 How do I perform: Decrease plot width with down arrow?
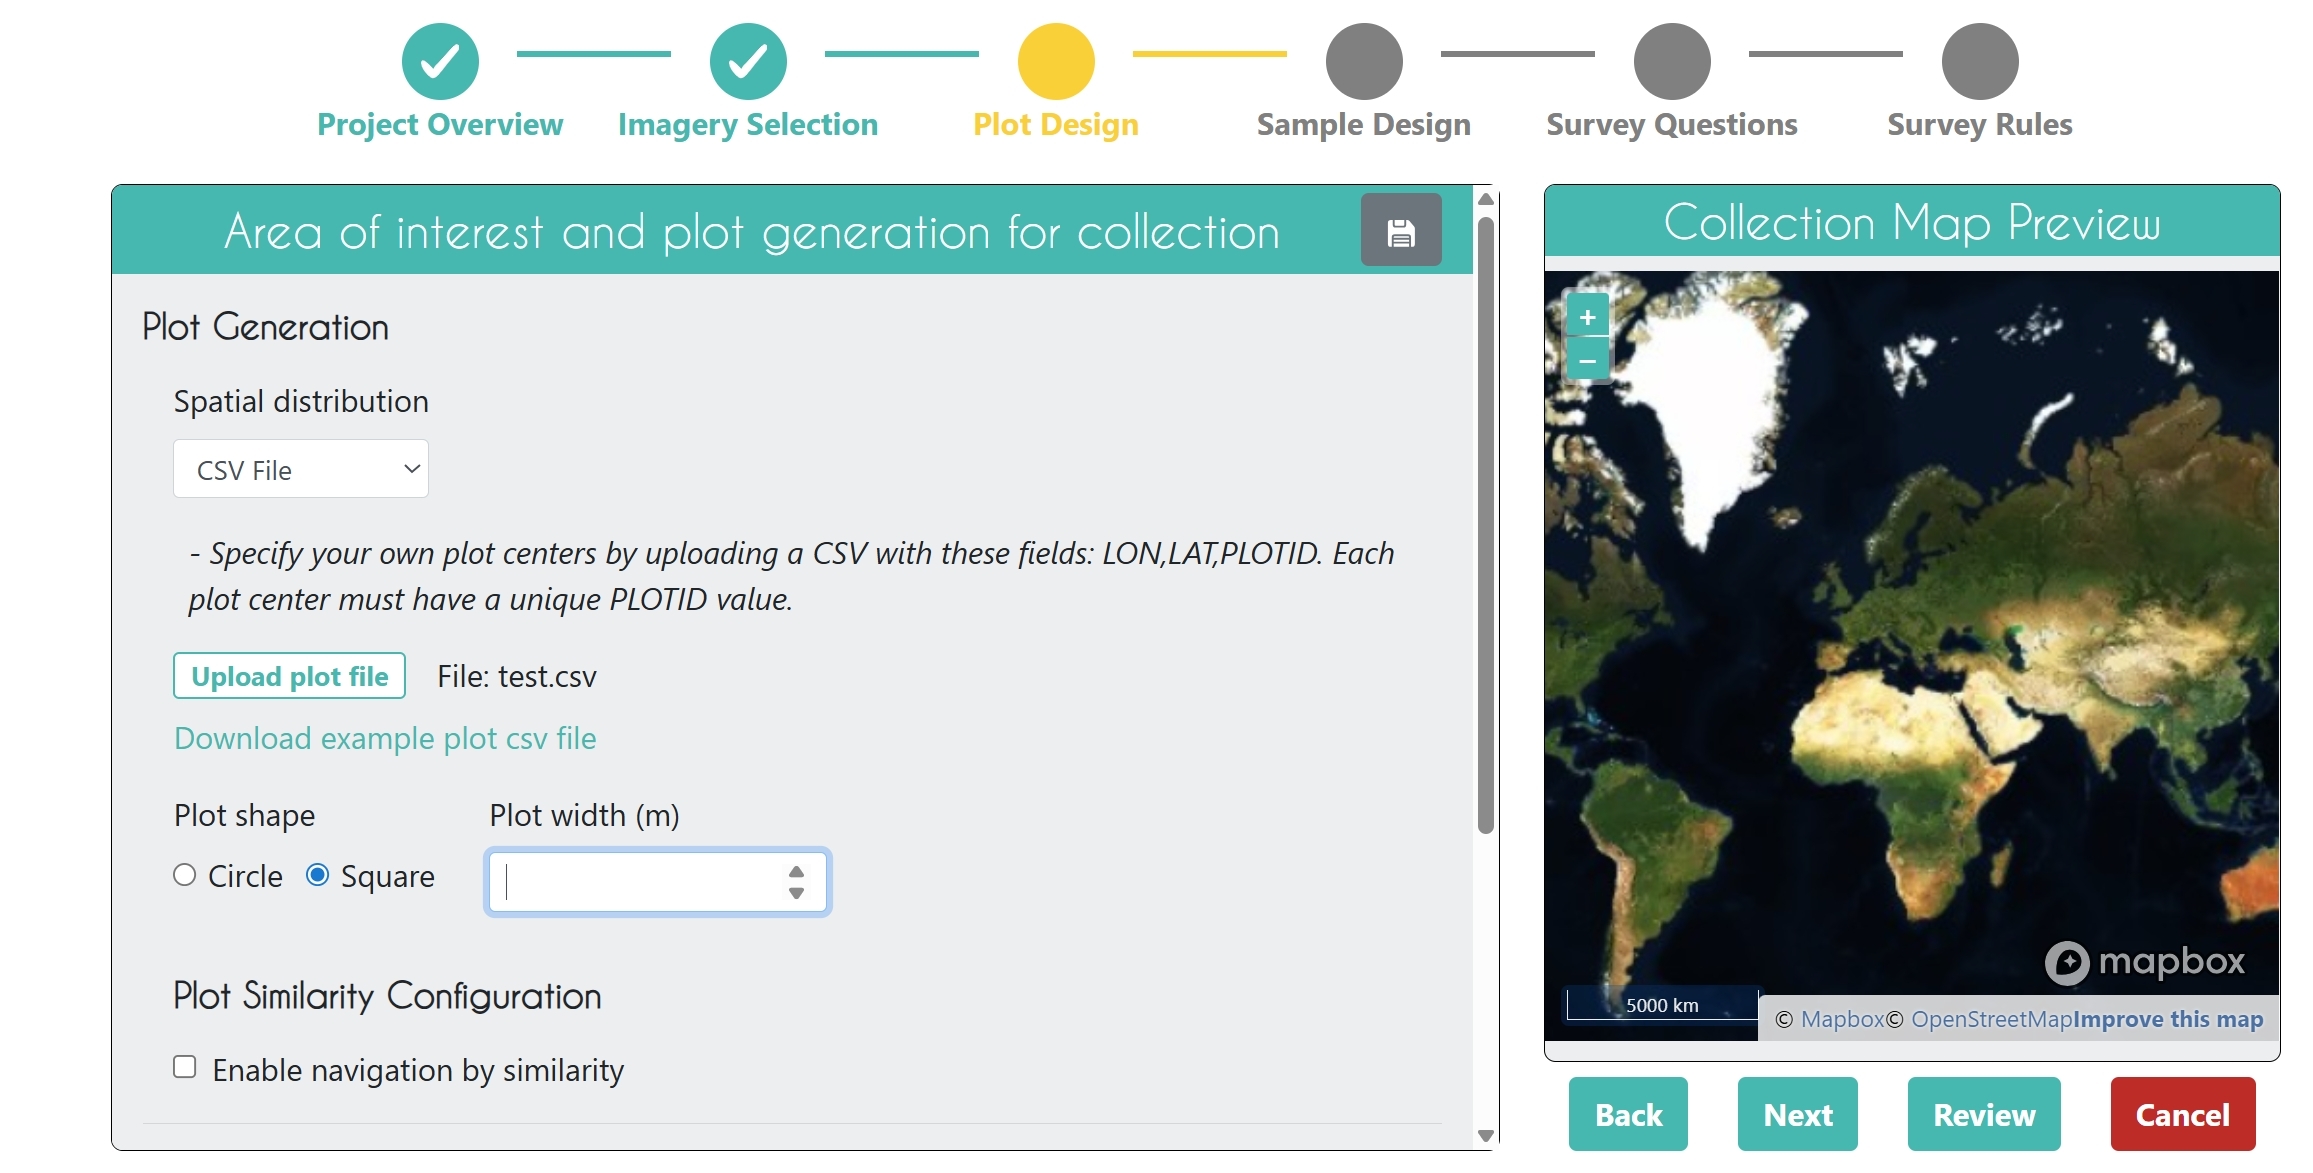point(796,893)
